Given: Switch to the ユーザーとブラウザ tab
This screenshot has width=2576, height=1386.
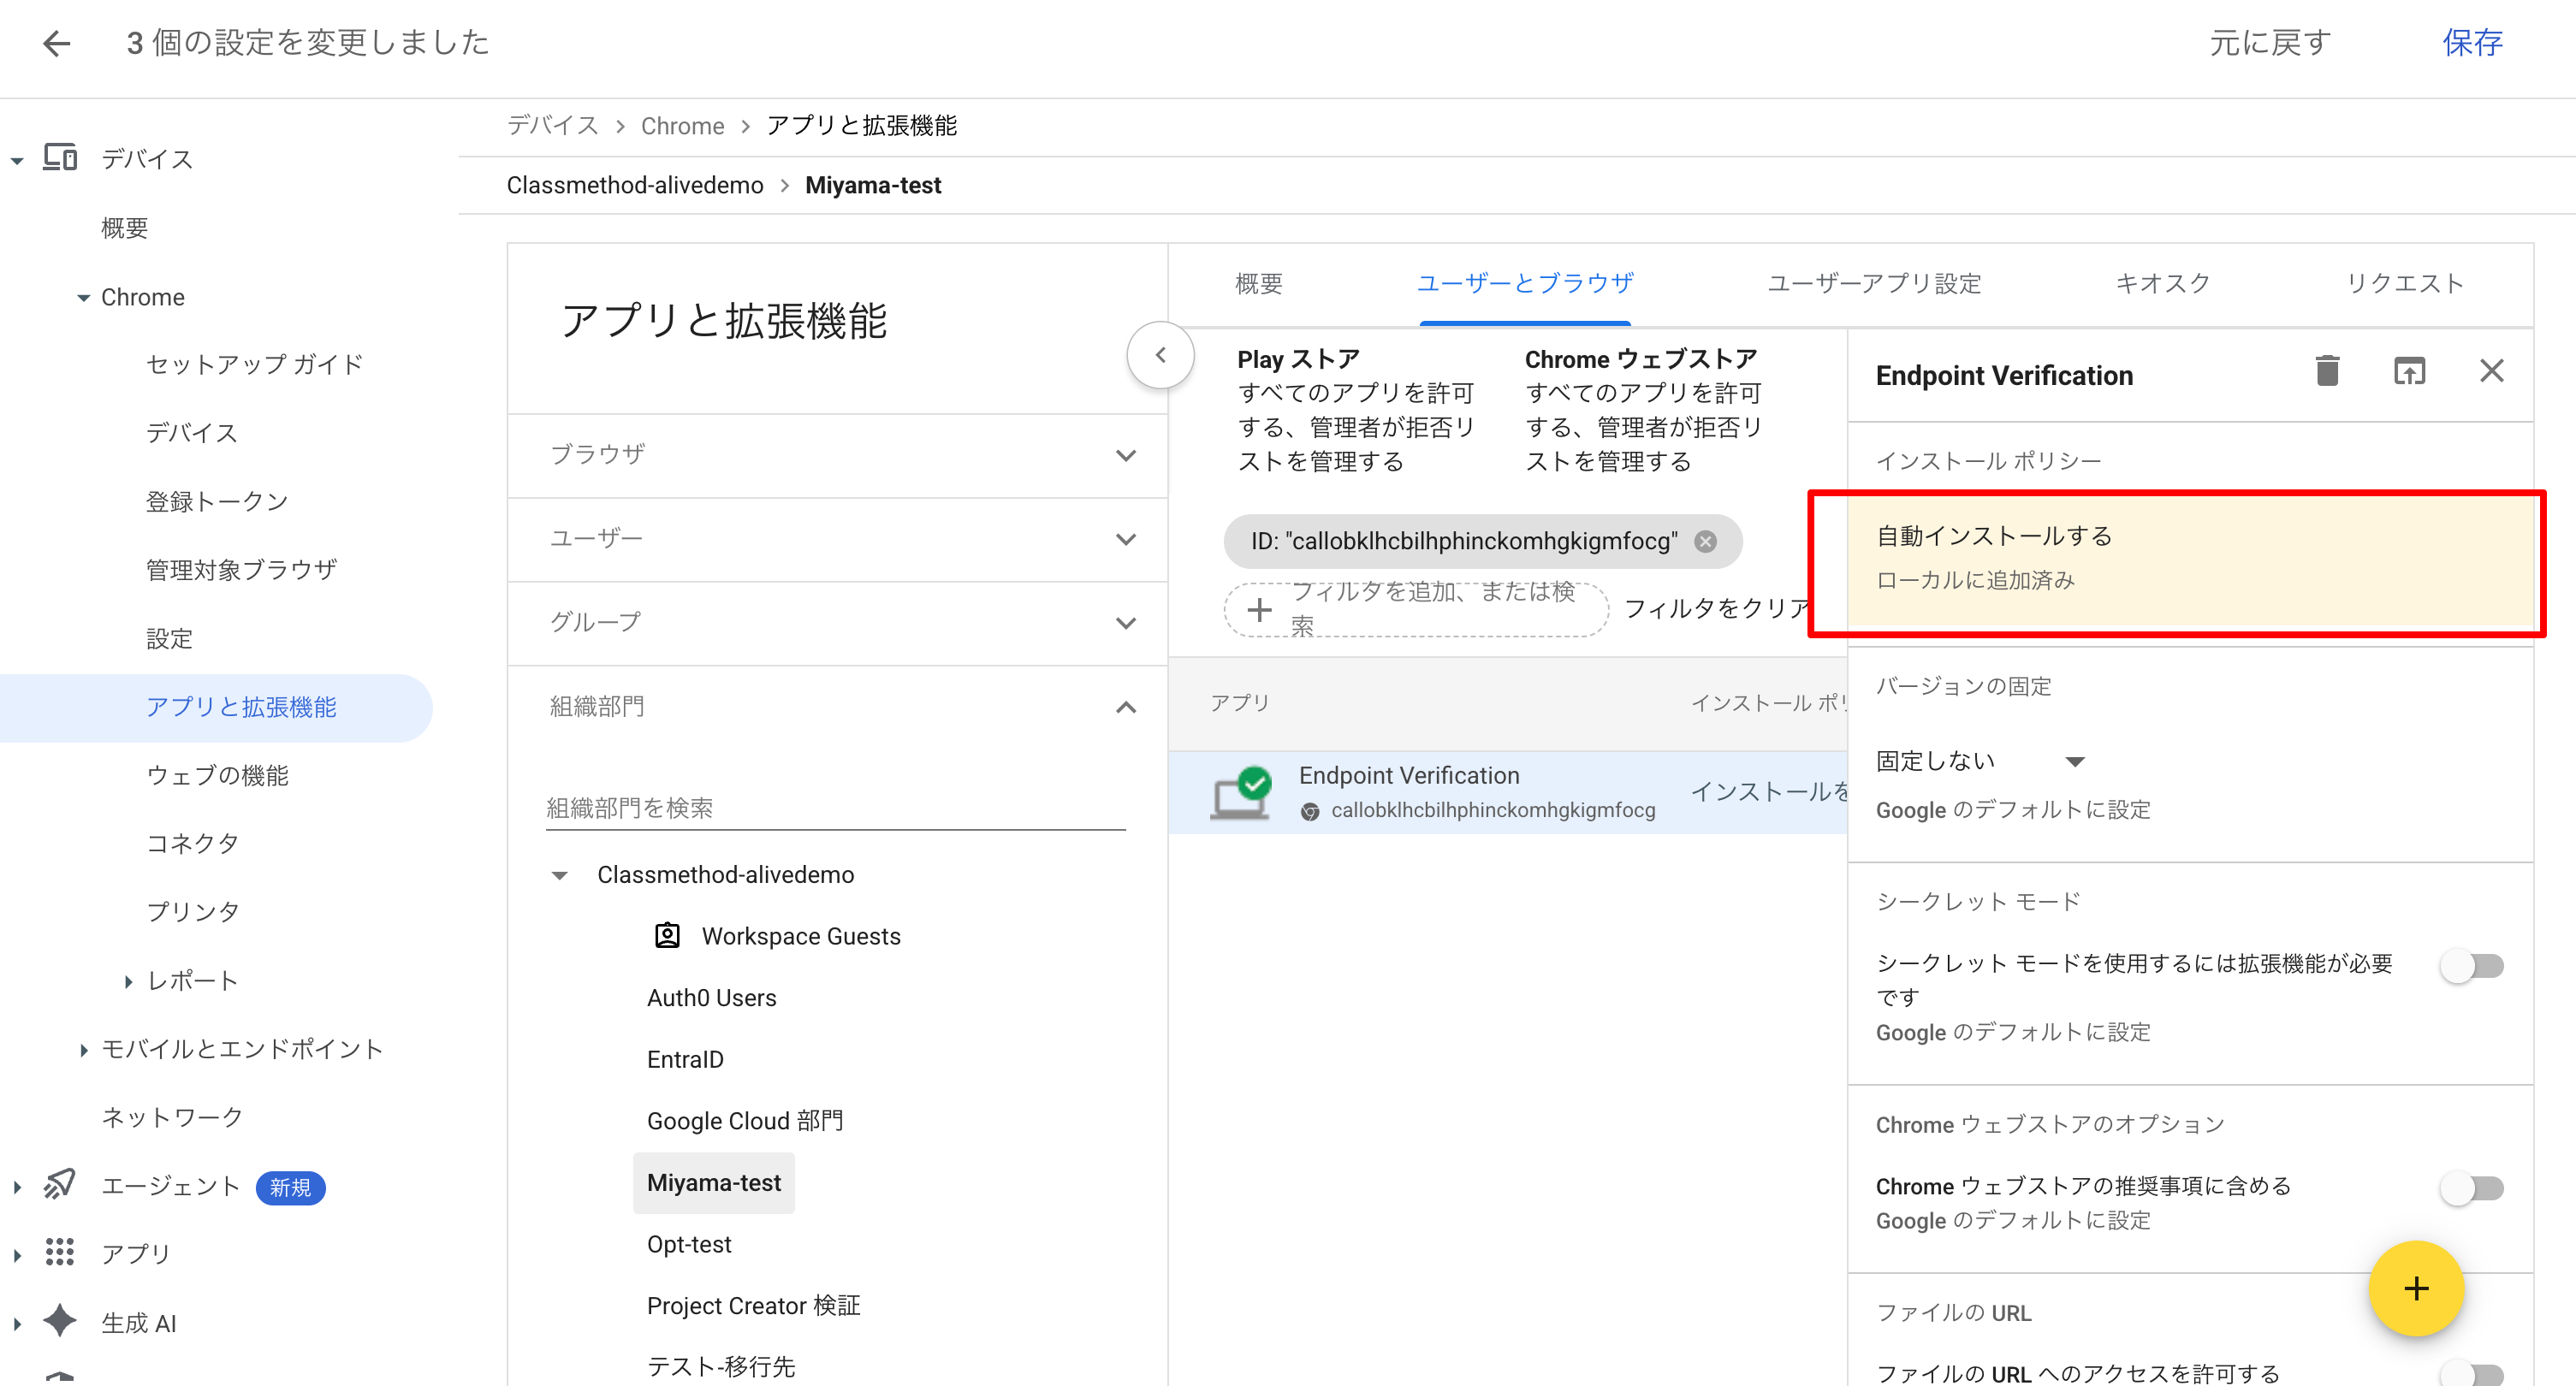Looking at the screenshot, I should pyautogui.click(x=1525, y=284).
